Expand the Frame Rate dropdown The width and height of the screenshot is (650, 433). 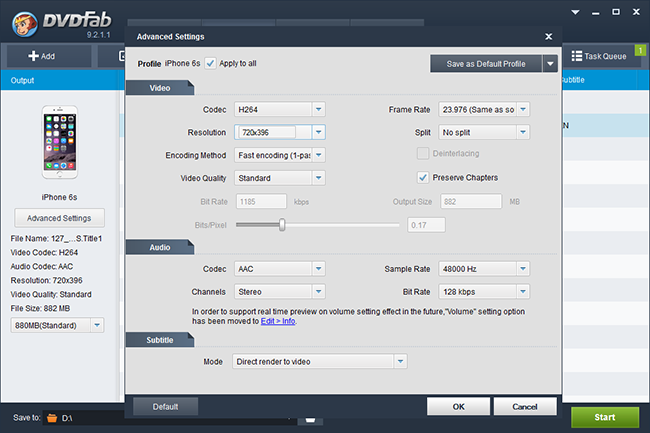pyautogui.click(x=523, y=109)
